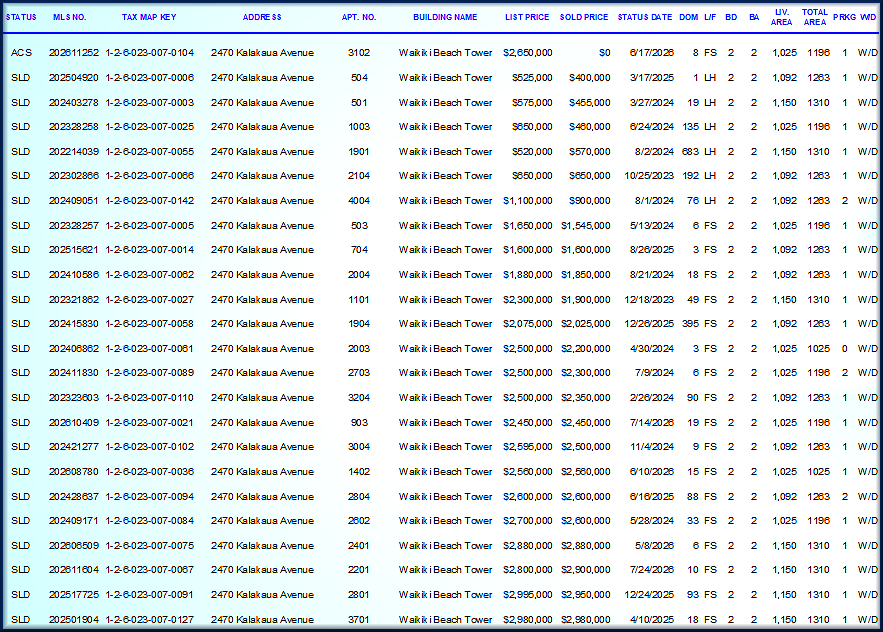The width and height of the screenshot is (883, 632).
Task: Click the STATUS DATE column header
Action: (x=645, y=17)
